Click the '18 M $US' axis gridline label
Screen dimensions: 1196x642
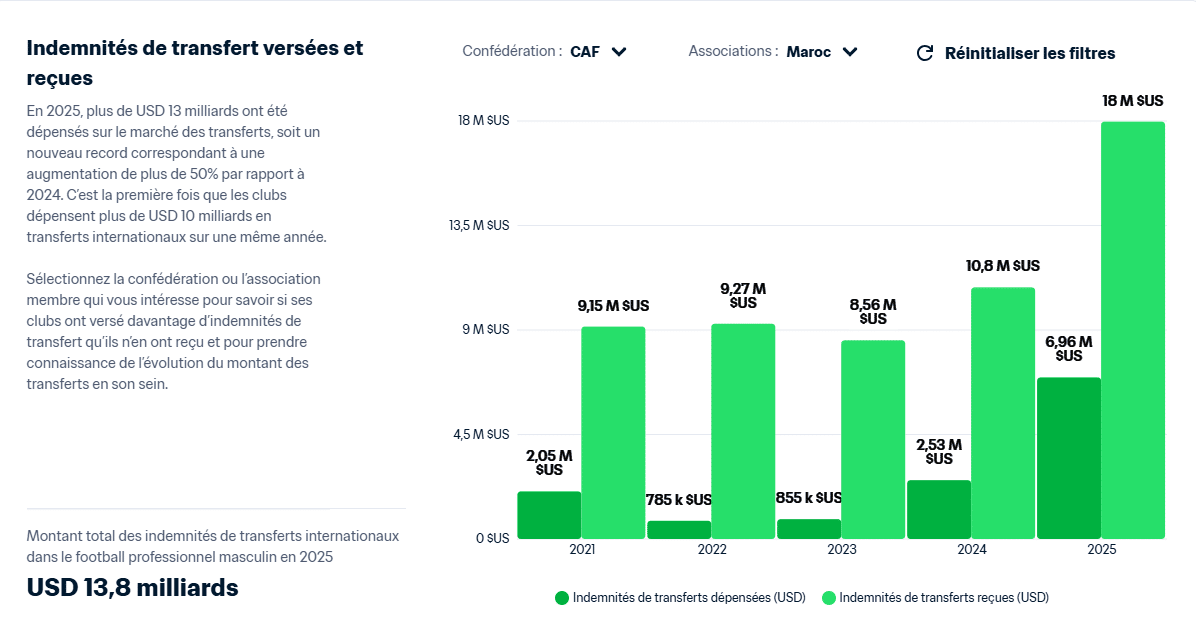pos(485,120)
